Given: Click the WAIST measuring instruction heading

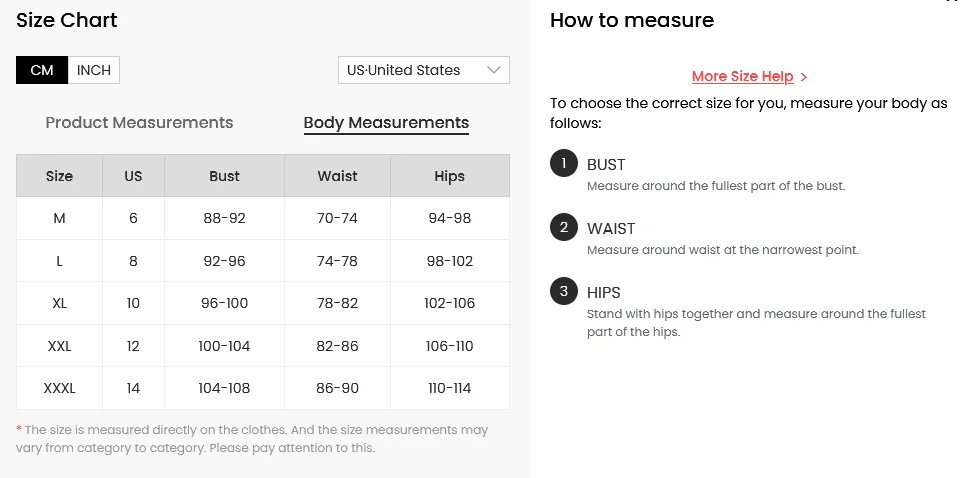Looking at the screenshot, I should [x=611, y=229].
